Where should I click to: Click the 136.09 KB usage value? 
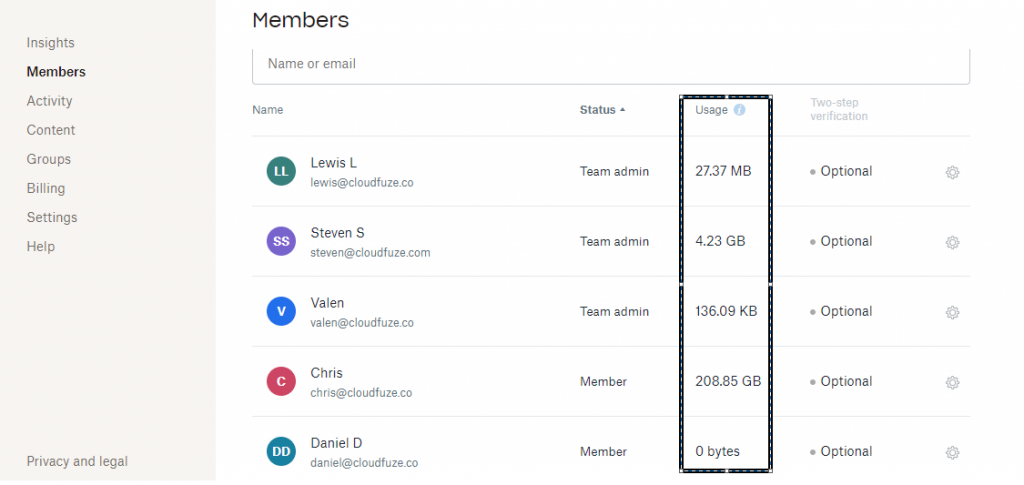(726, 311)
